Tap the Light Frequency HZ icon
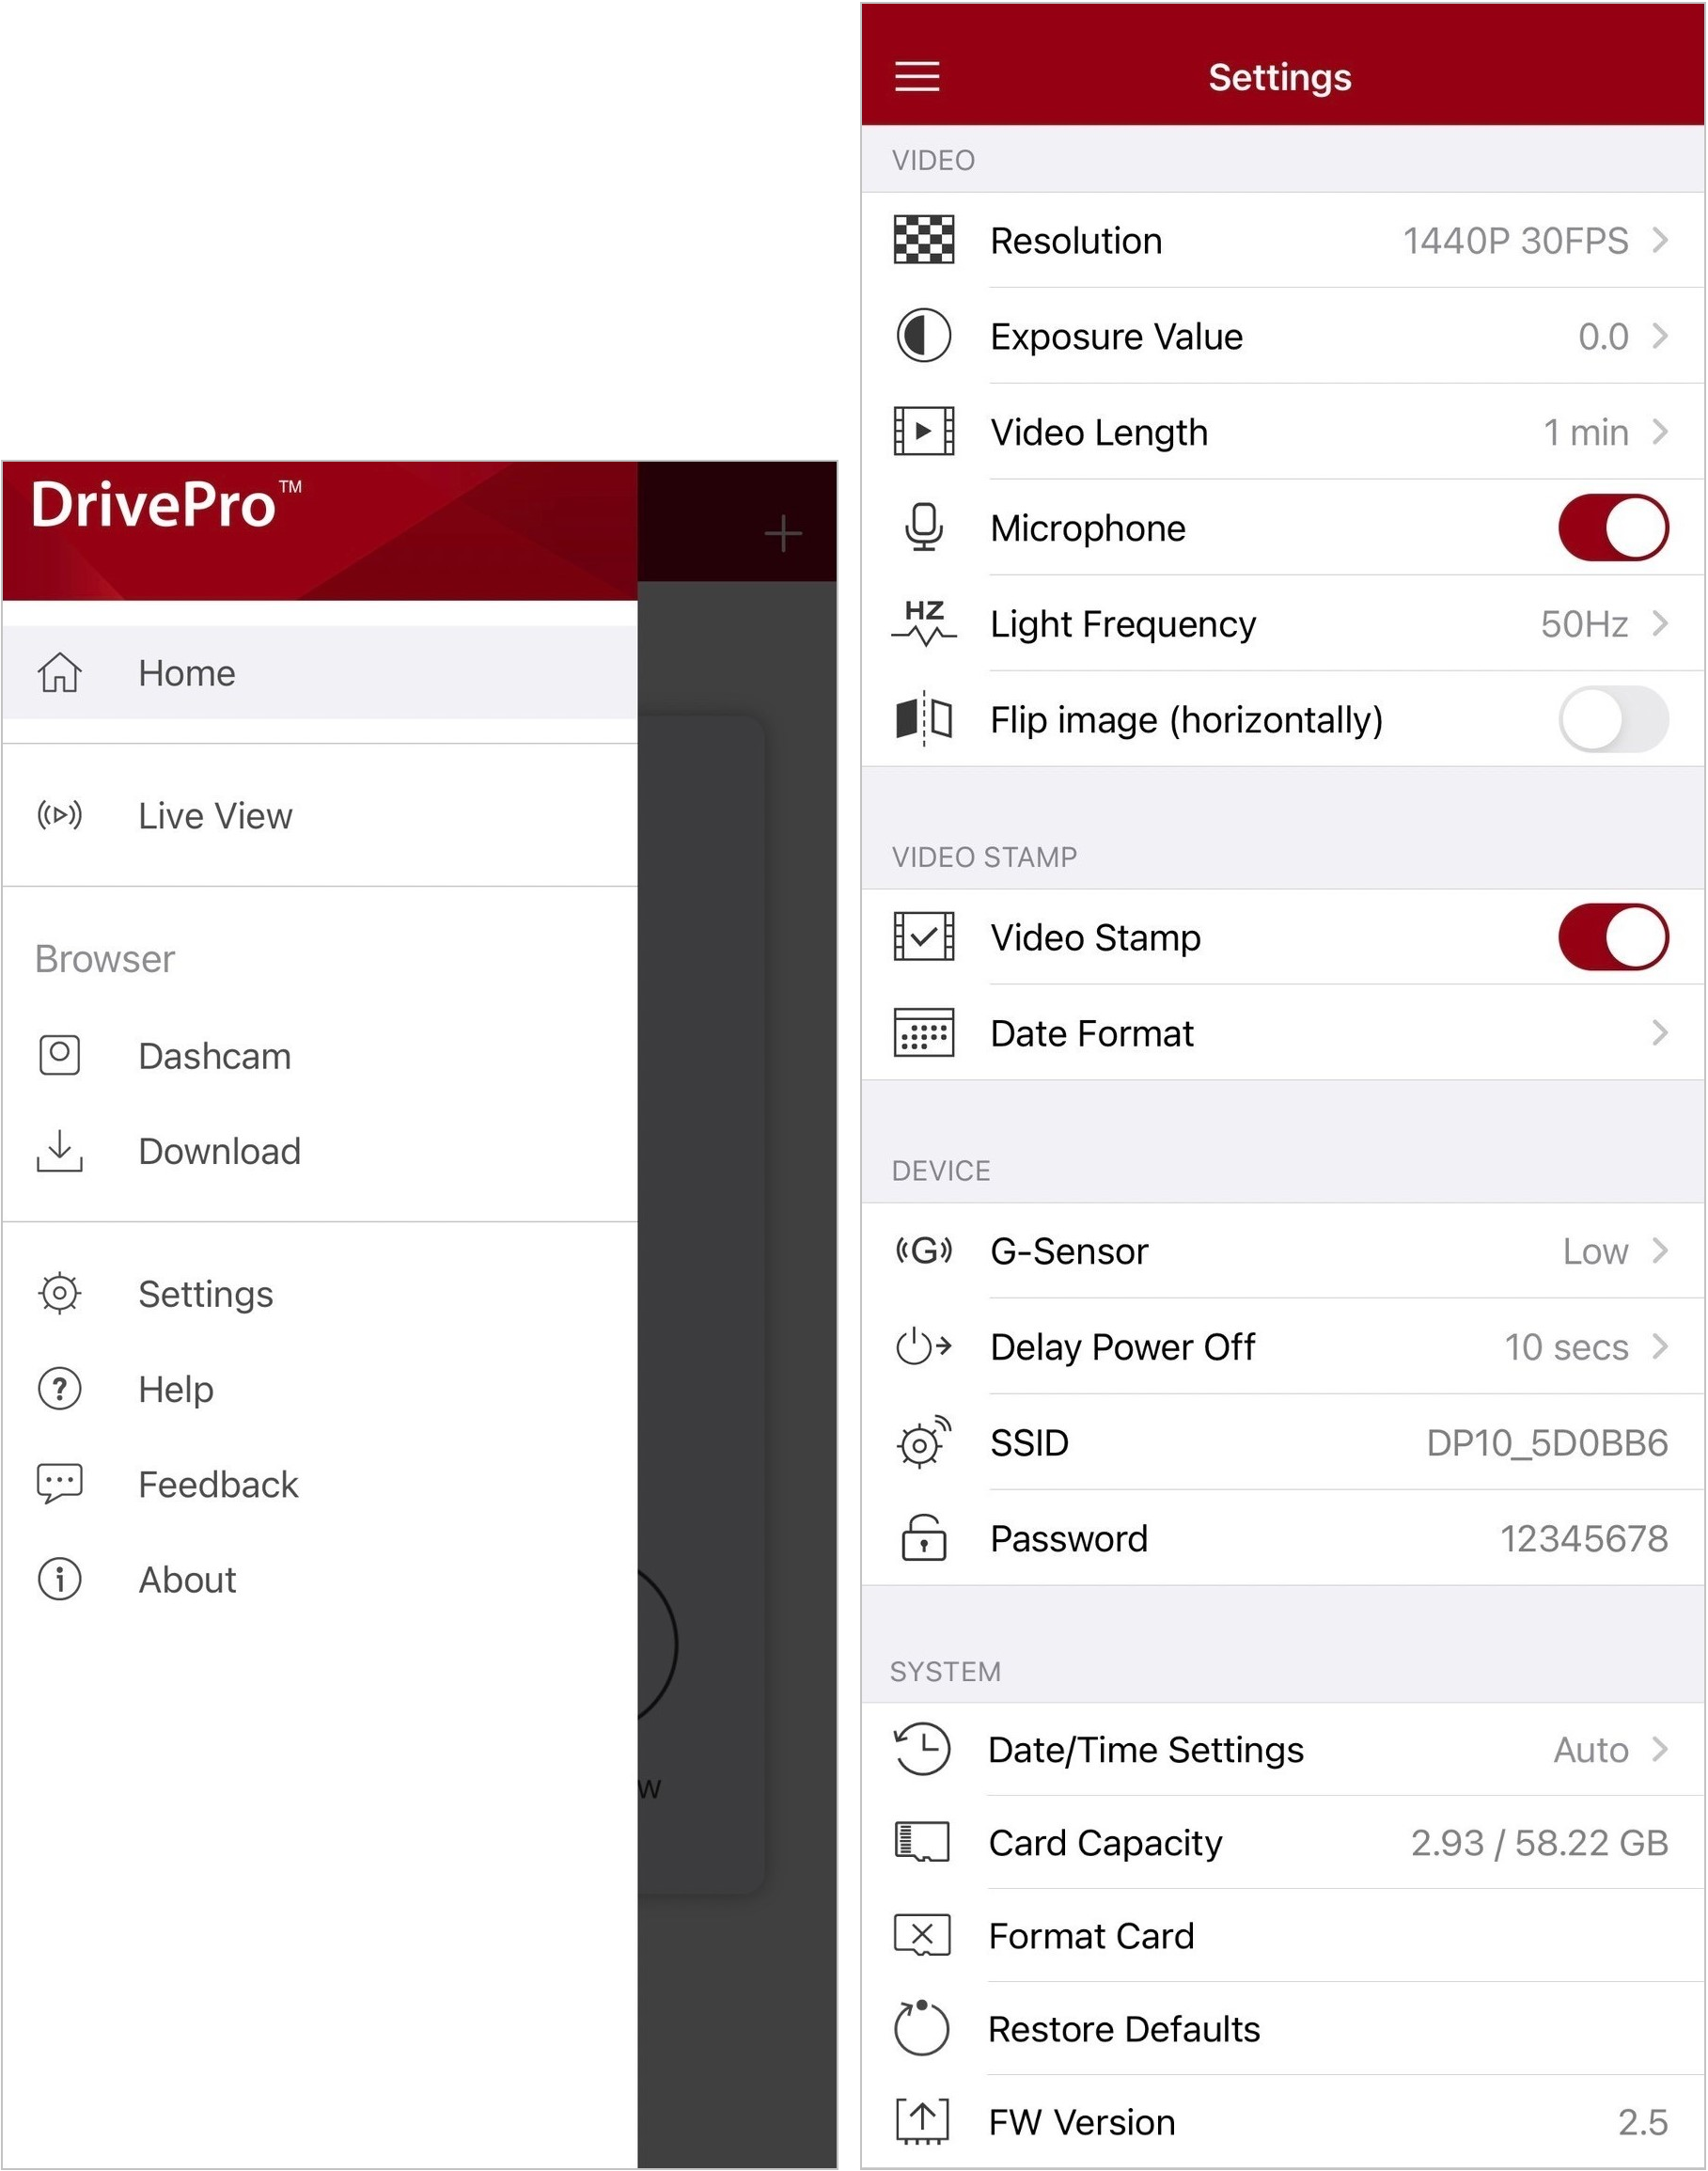This screenshot has width=1708, height=2171. click(x=923, y=624)
